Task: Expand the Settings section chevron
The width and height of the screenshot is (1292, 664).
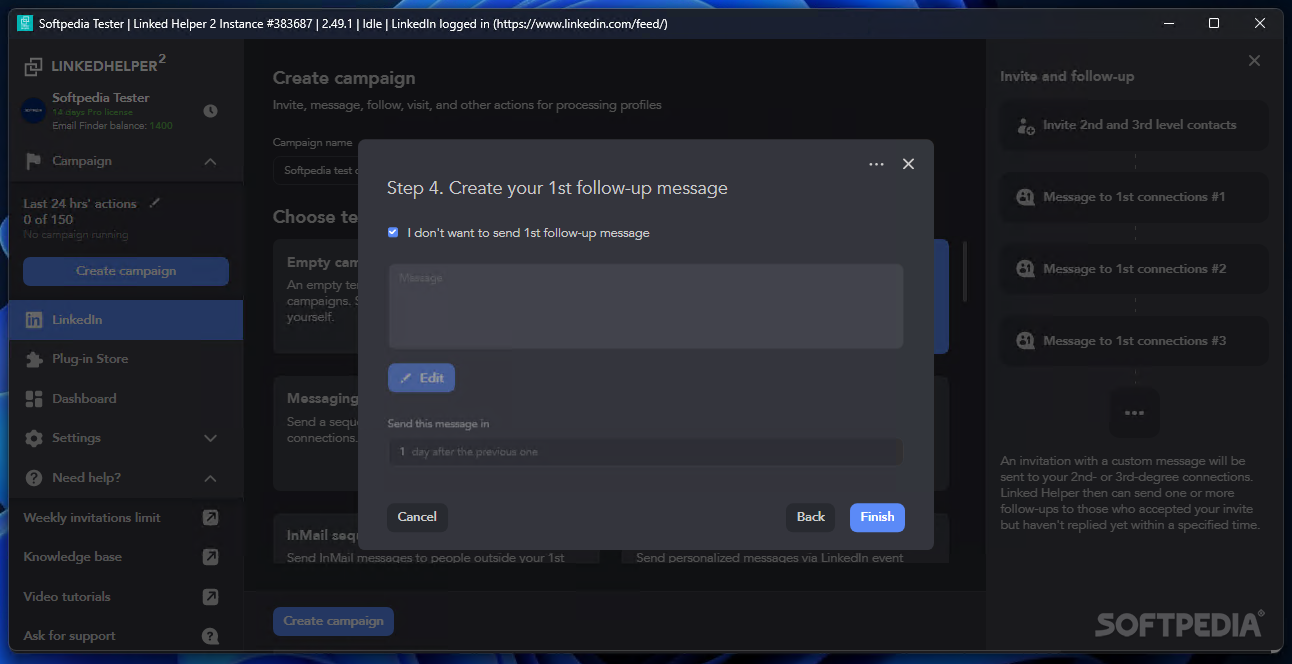Action: [210, 438]
